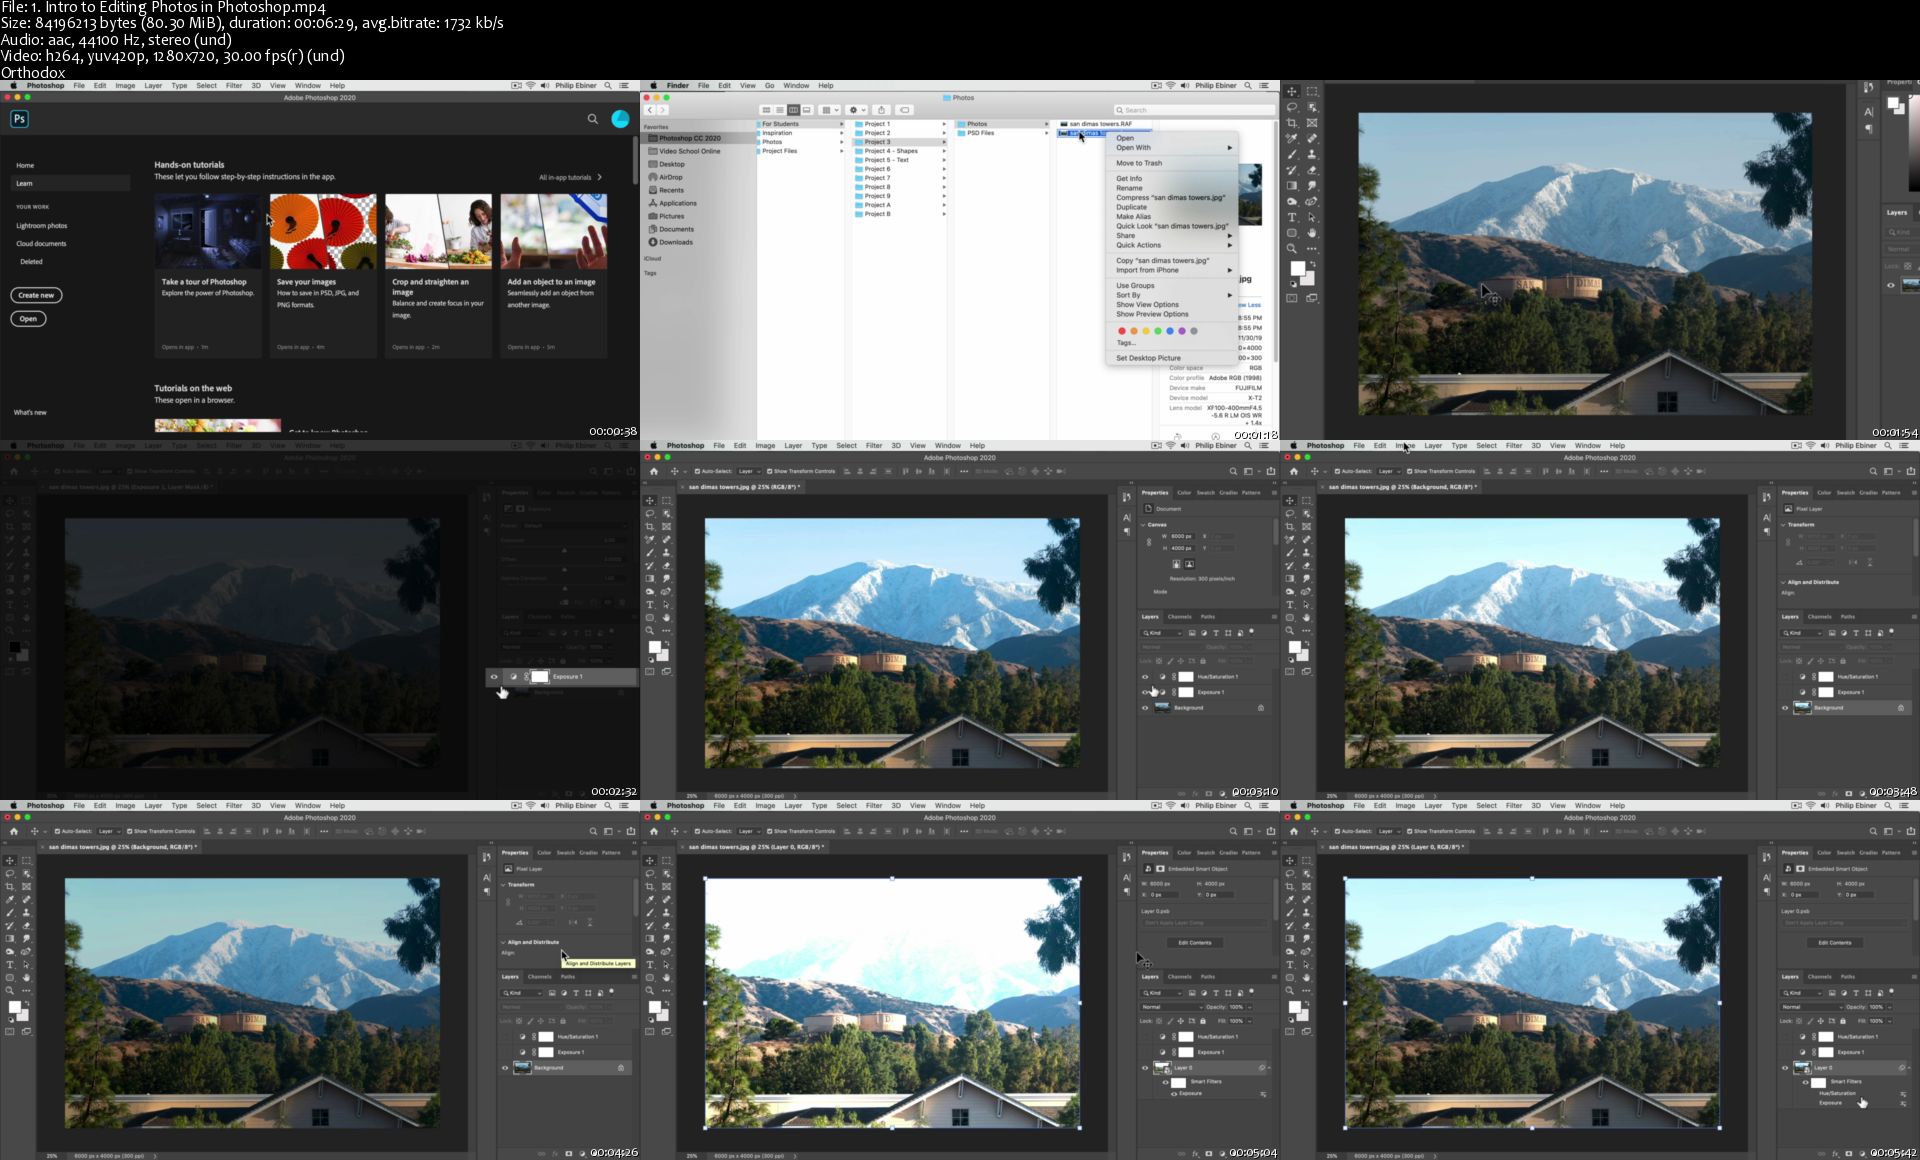Select the Zoom tool in the 00:01:54 frame
Screen dimensions: 1920x1160
pyautogui.click(x=1292, y=248)
